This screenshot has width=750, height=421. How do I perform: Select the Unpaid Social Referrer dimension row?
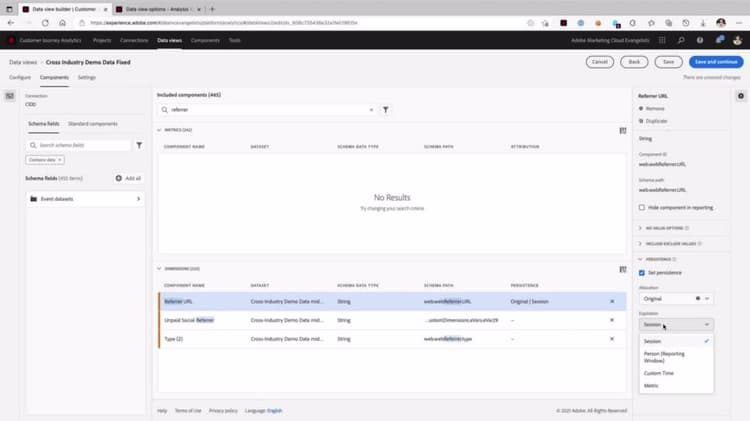click(392, 320)
